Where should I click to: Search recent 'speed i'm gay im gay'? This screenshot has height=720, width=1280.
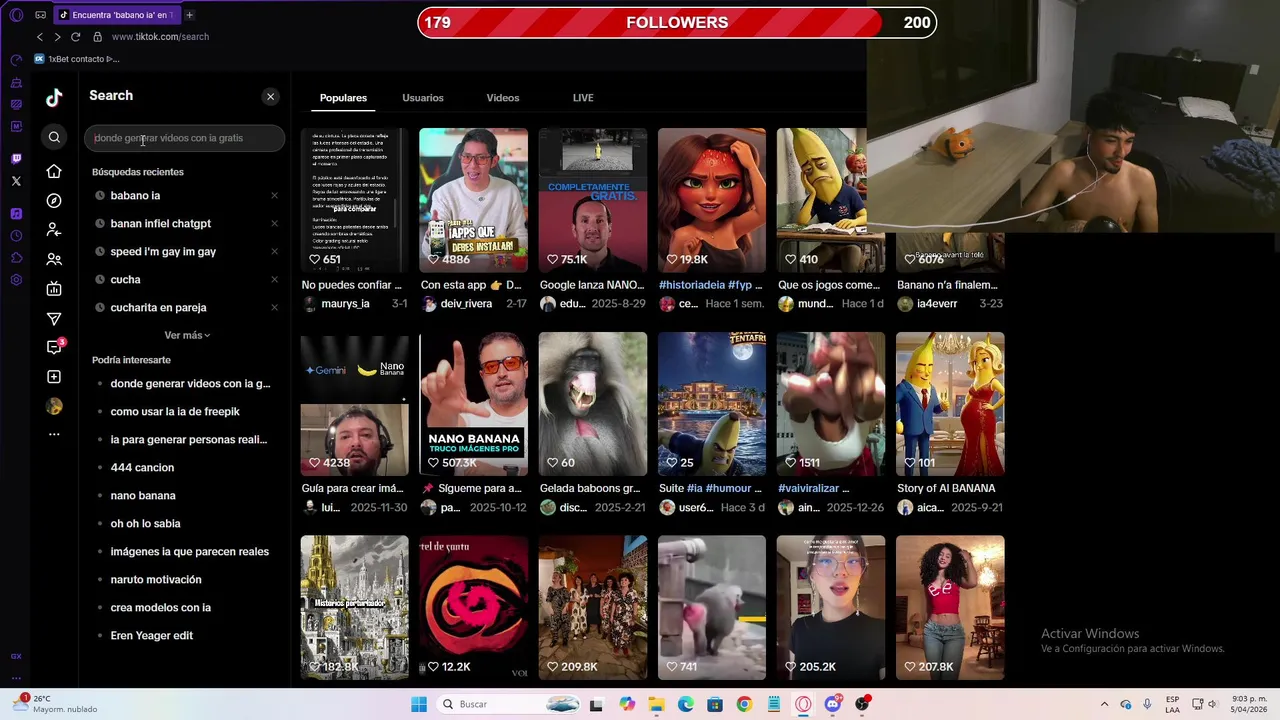click(163, 252)
